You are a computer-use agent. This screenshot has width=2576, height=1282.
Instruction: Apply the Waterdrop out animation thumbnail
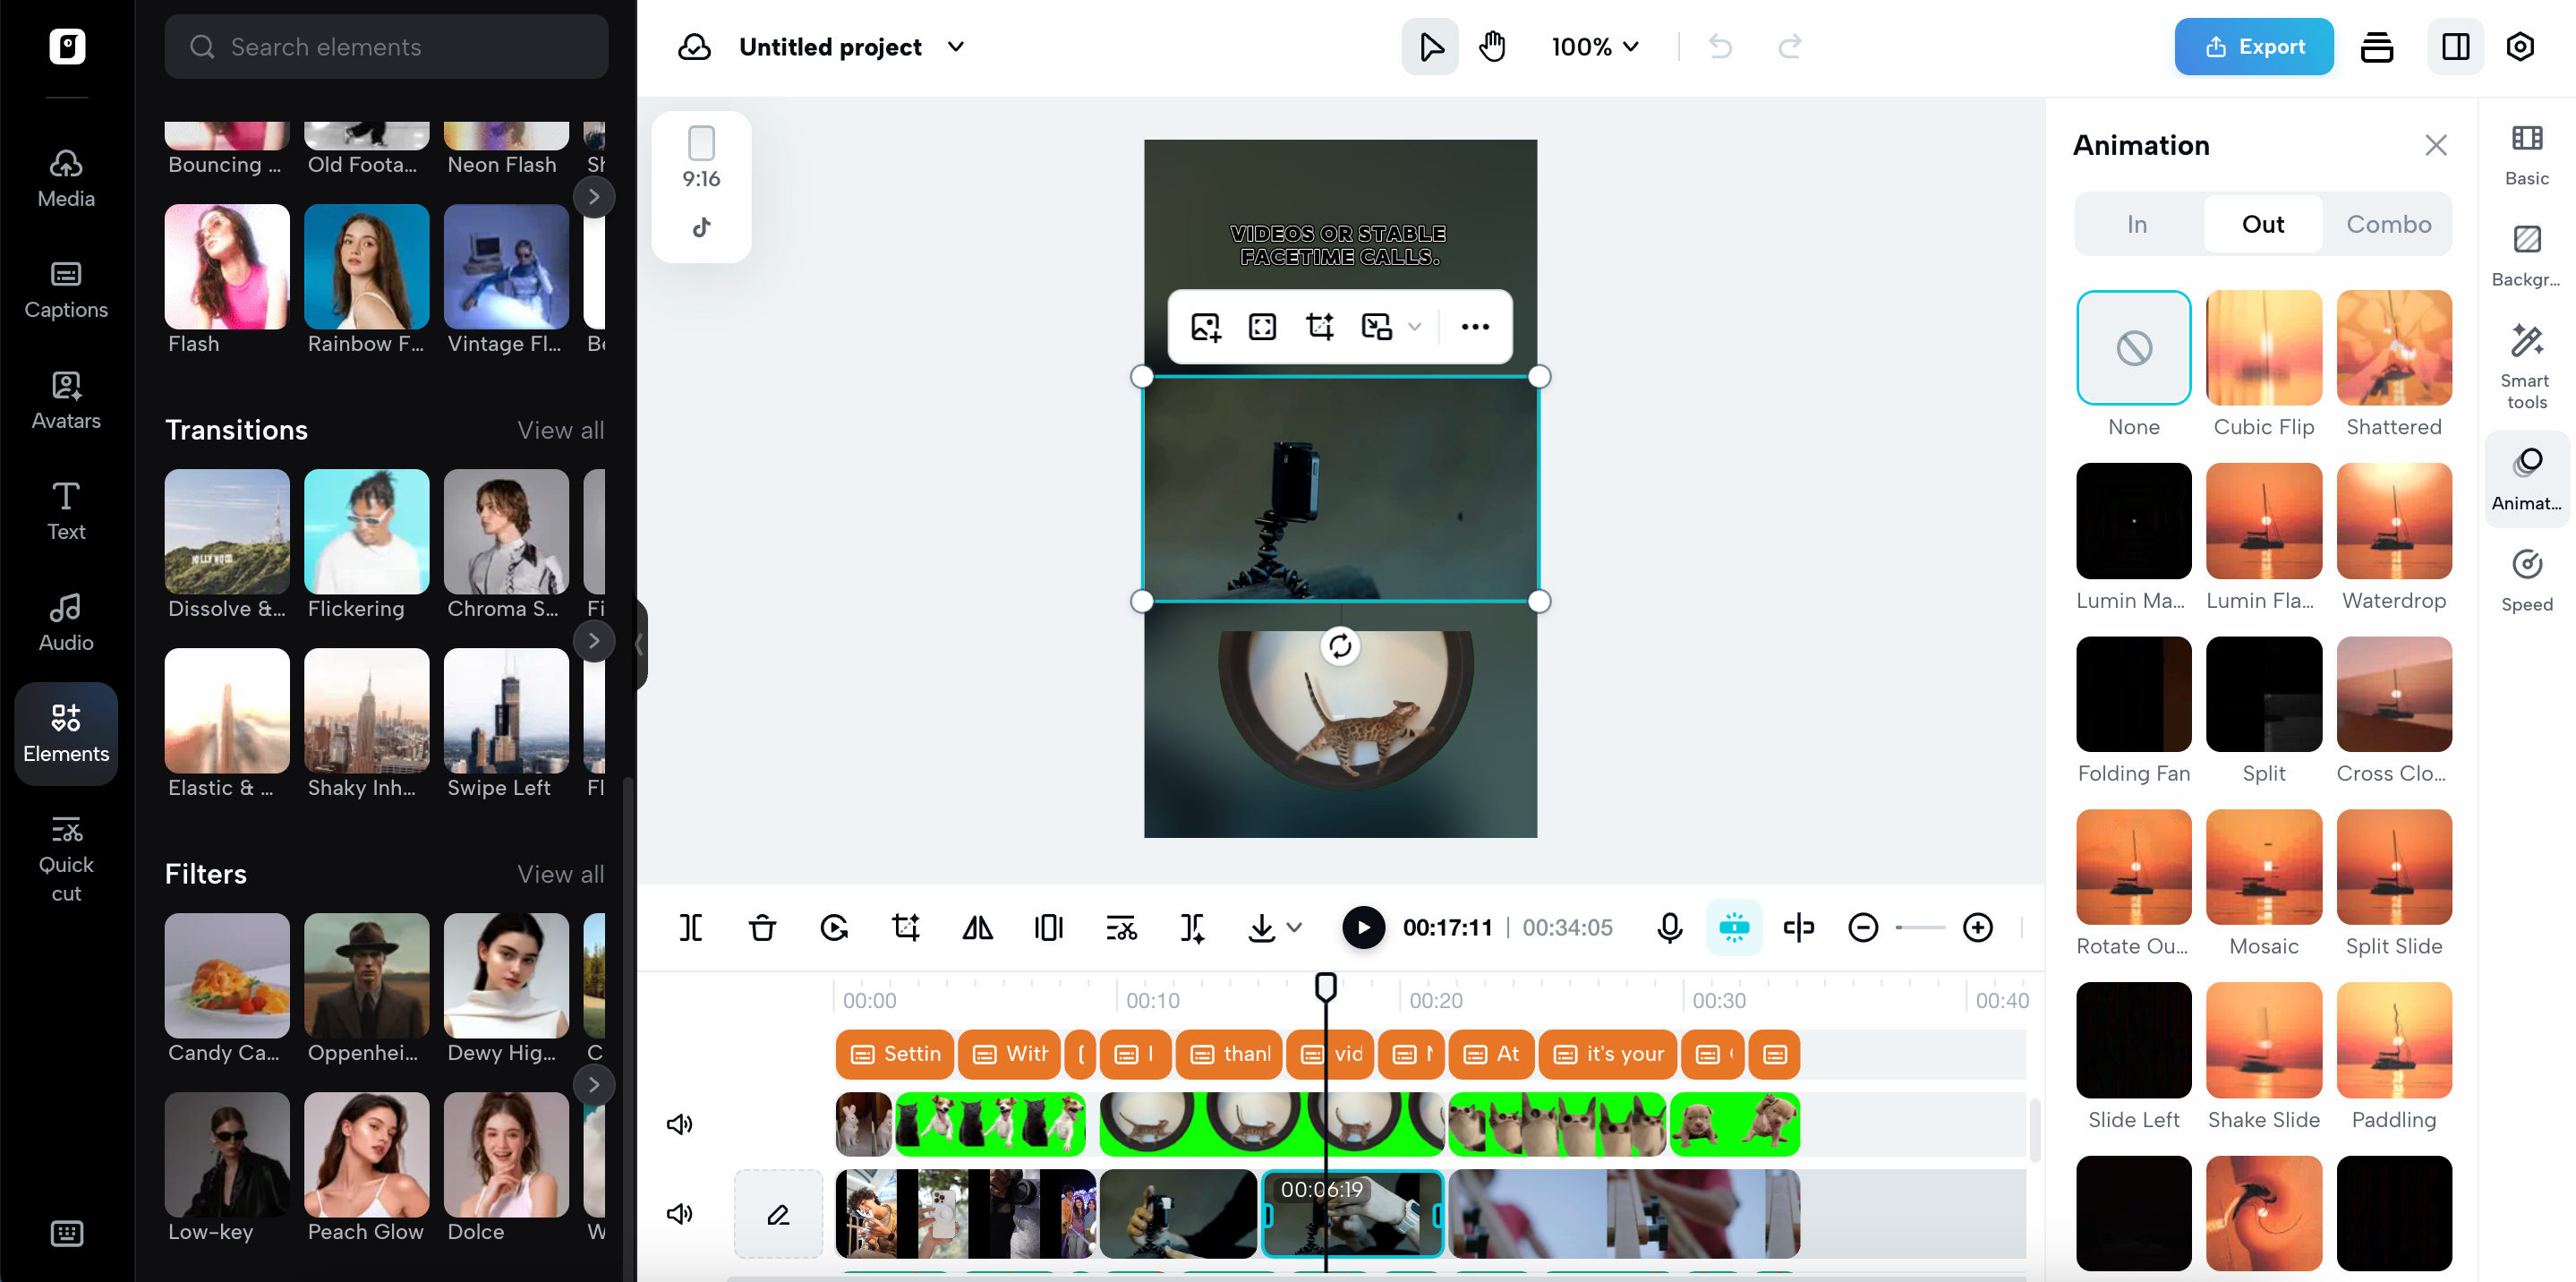2393,521
